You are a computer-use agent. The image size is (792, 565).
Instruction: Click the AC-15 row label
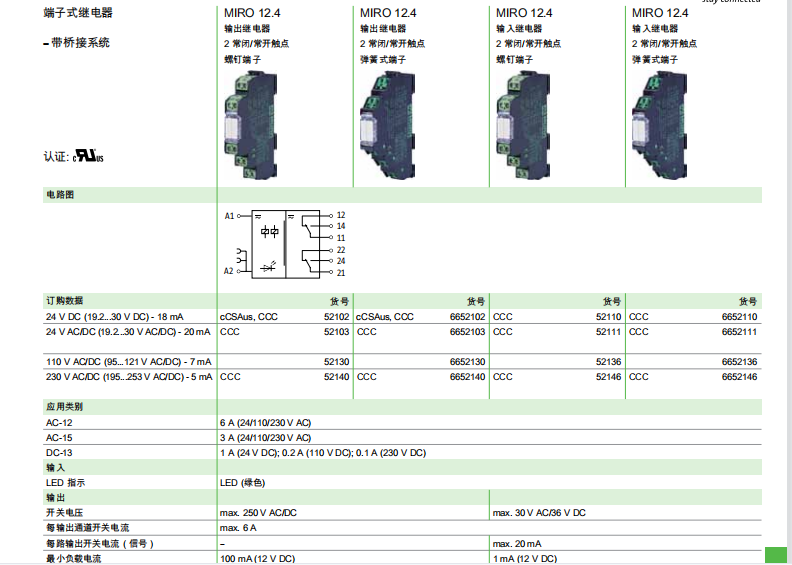(59, 438)
